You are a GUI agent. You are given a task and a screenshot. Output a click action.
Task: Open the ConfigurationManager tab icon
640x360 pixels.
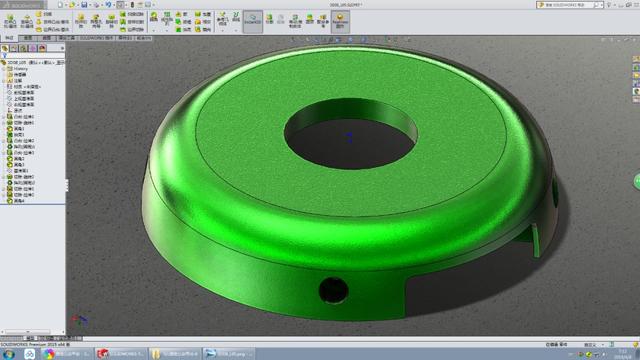[x=24, y=48]
